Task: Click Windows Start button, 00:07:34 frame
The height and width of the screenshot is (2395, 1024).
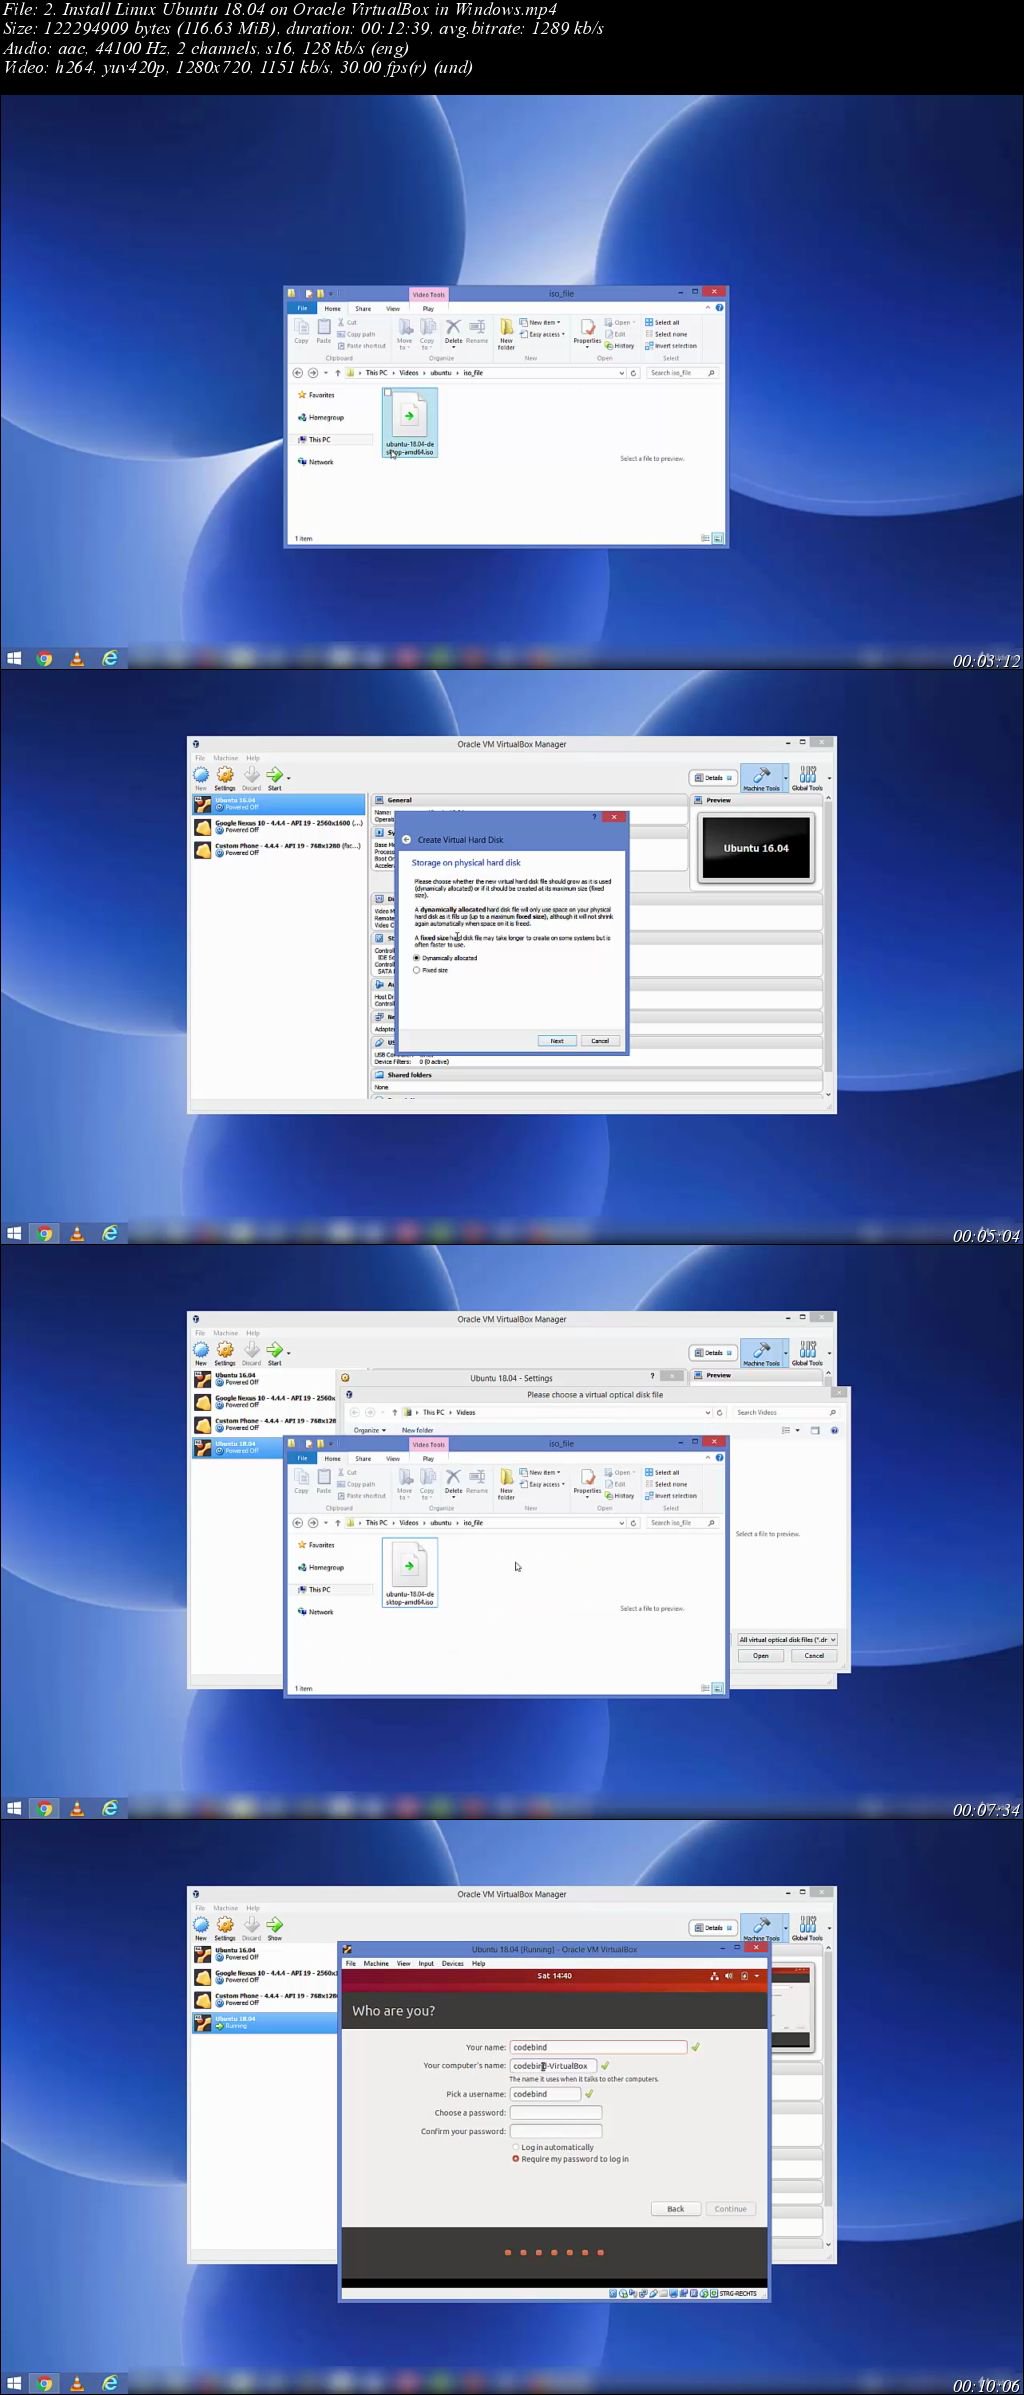Action: tap(14, 1808)
